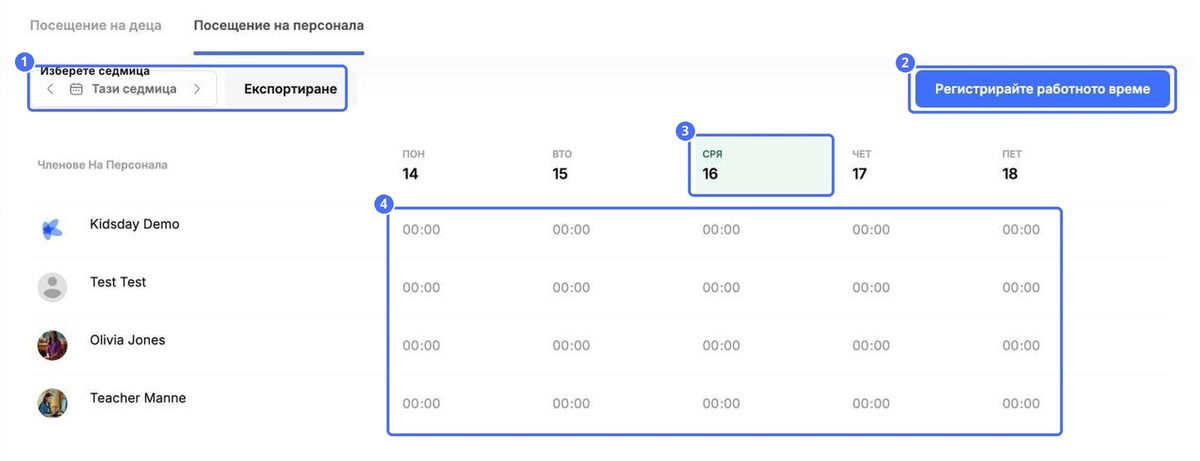Viewport: 1200px width, 461px height.
Task: Switch to Посещение на деца tab
Action: tap(96, 24)
